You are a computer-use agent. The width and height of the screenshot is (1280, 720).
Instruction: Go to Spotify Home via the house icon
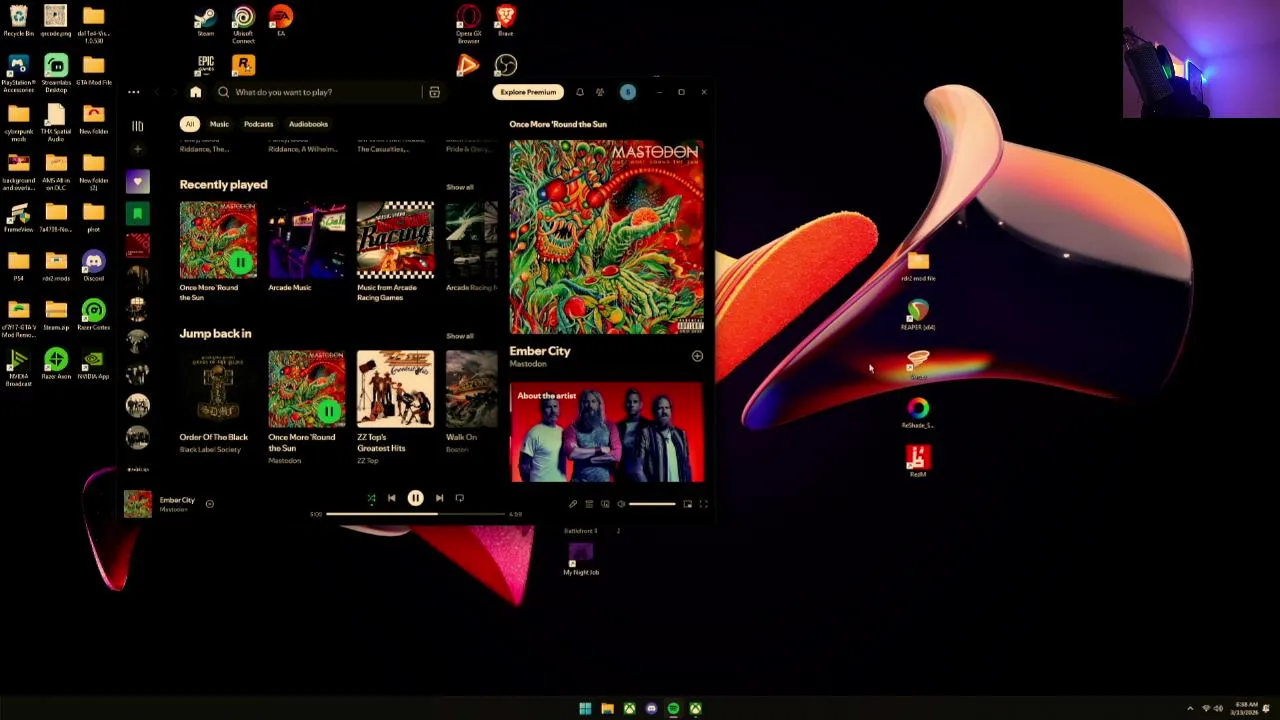196,92
